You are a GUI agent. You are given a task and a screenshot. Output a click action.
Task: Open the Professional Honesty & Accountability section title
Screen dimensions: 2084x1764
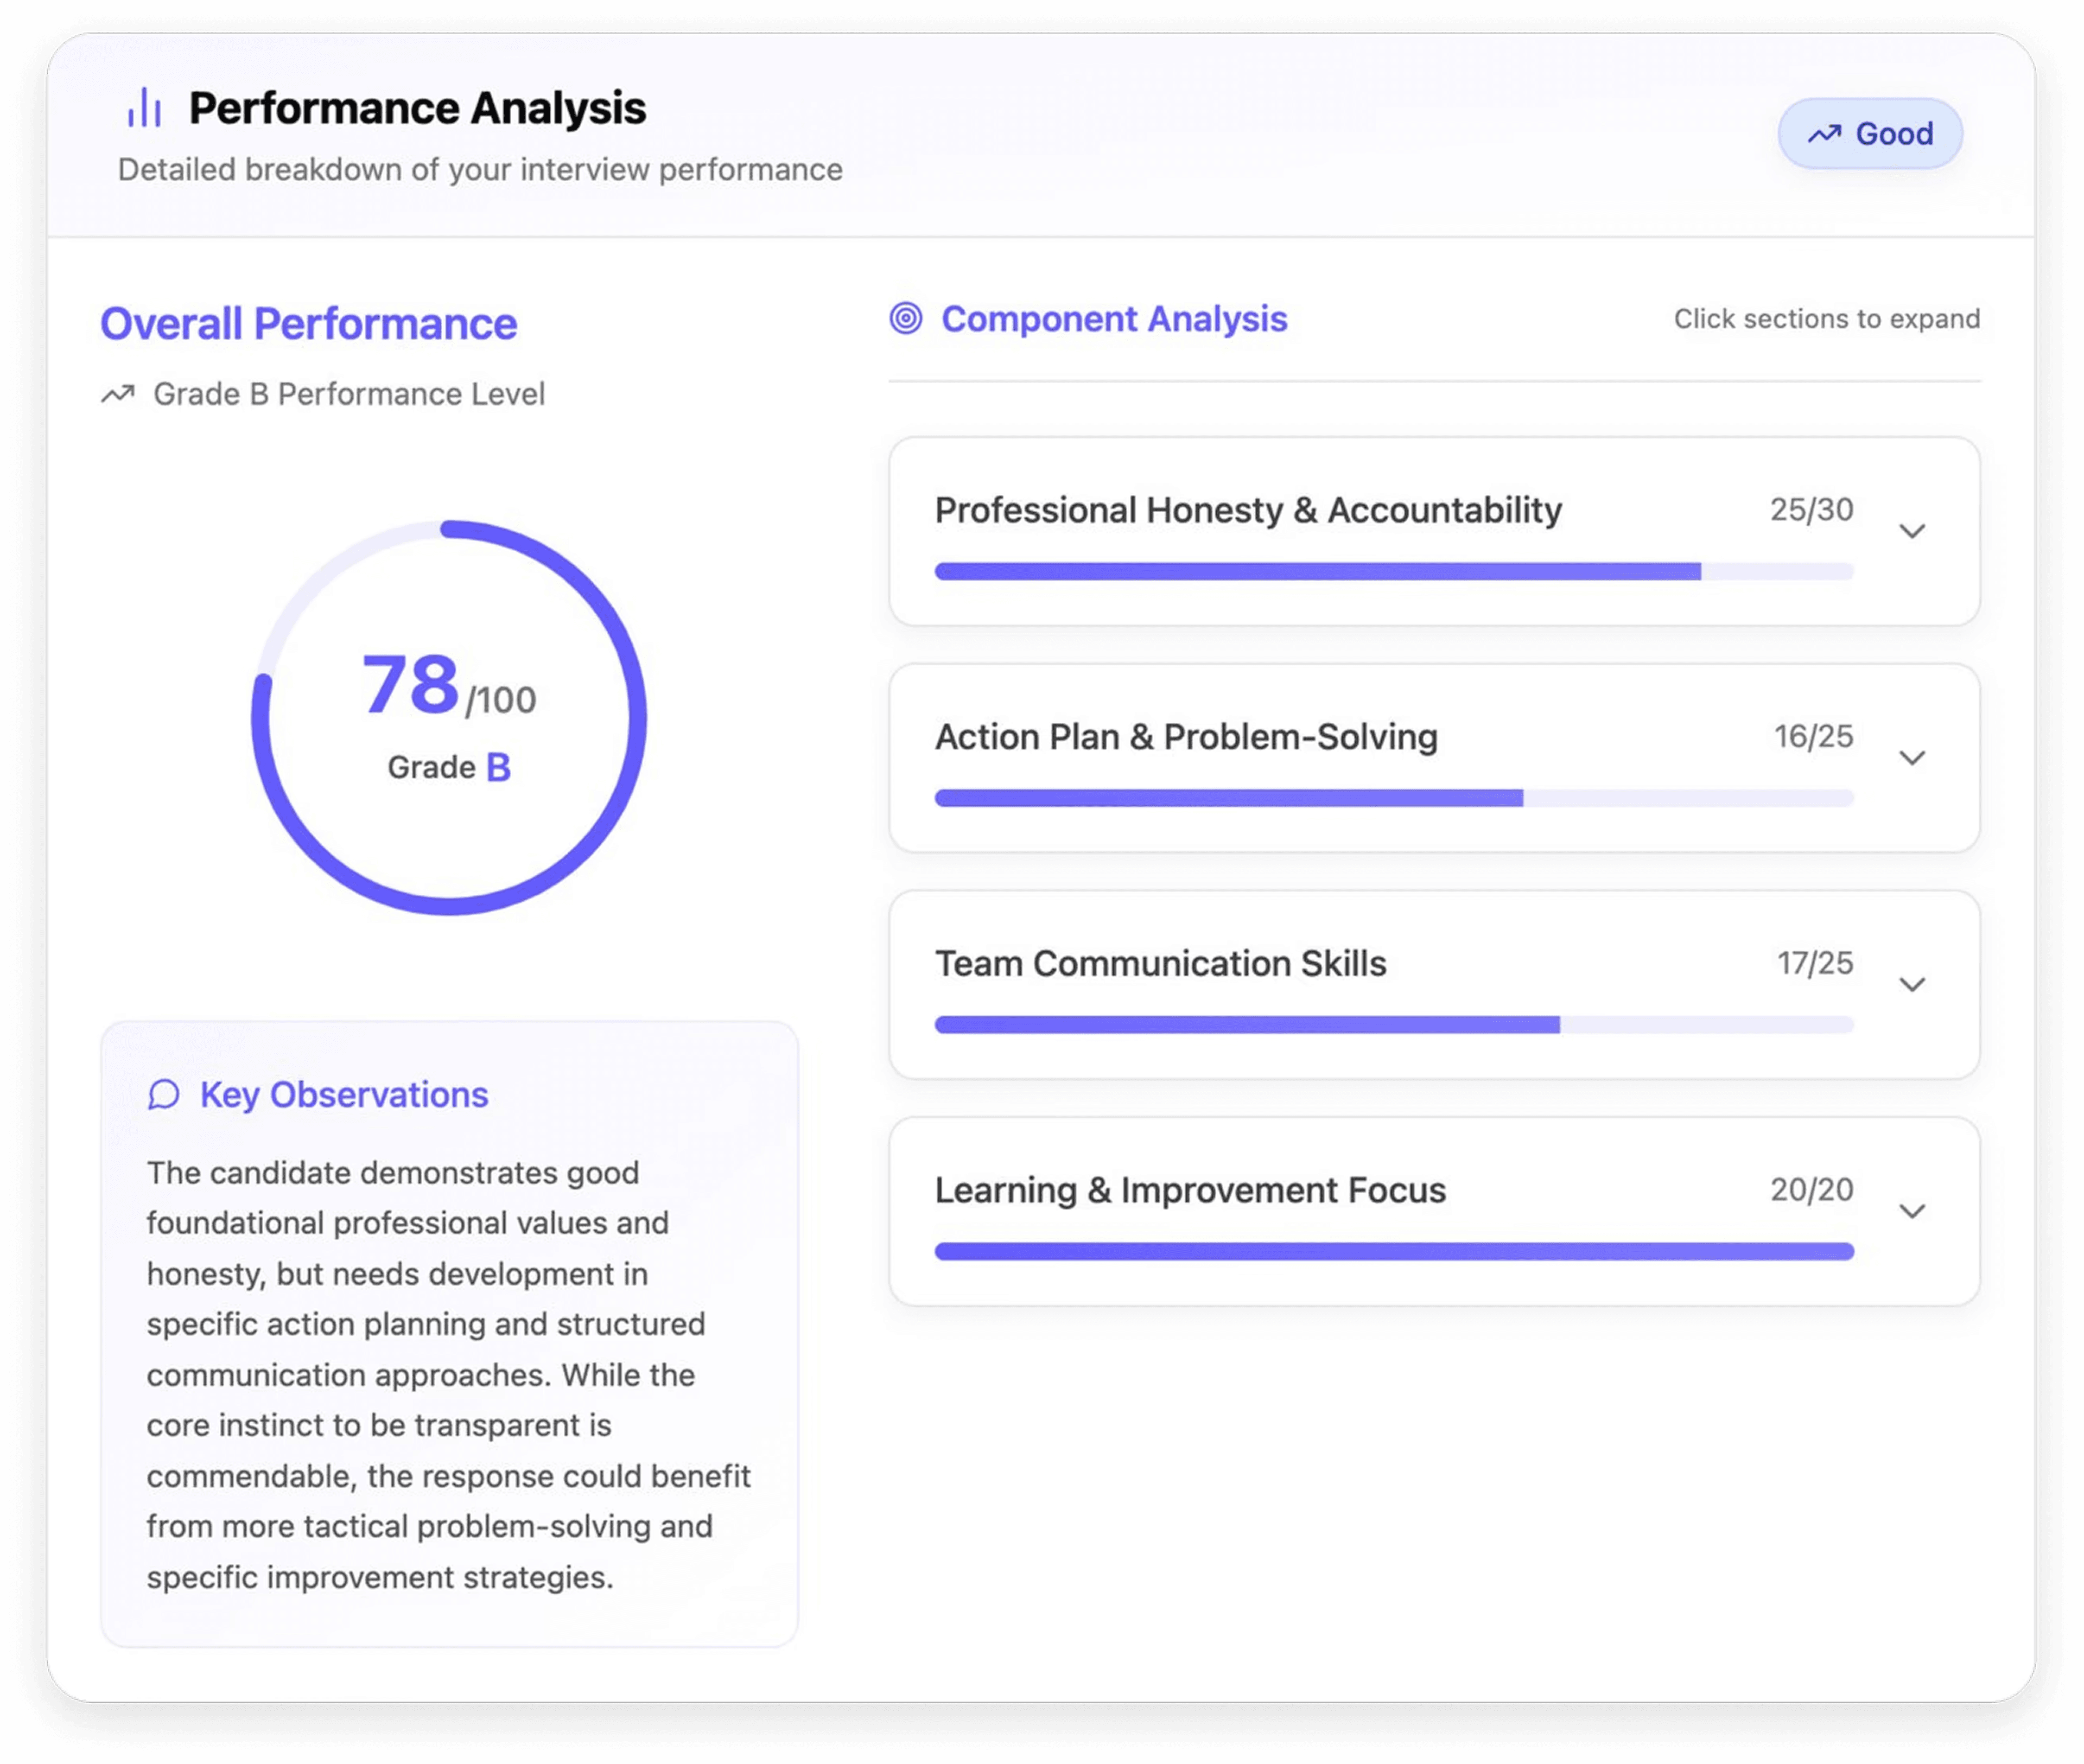coord(1247,510)
